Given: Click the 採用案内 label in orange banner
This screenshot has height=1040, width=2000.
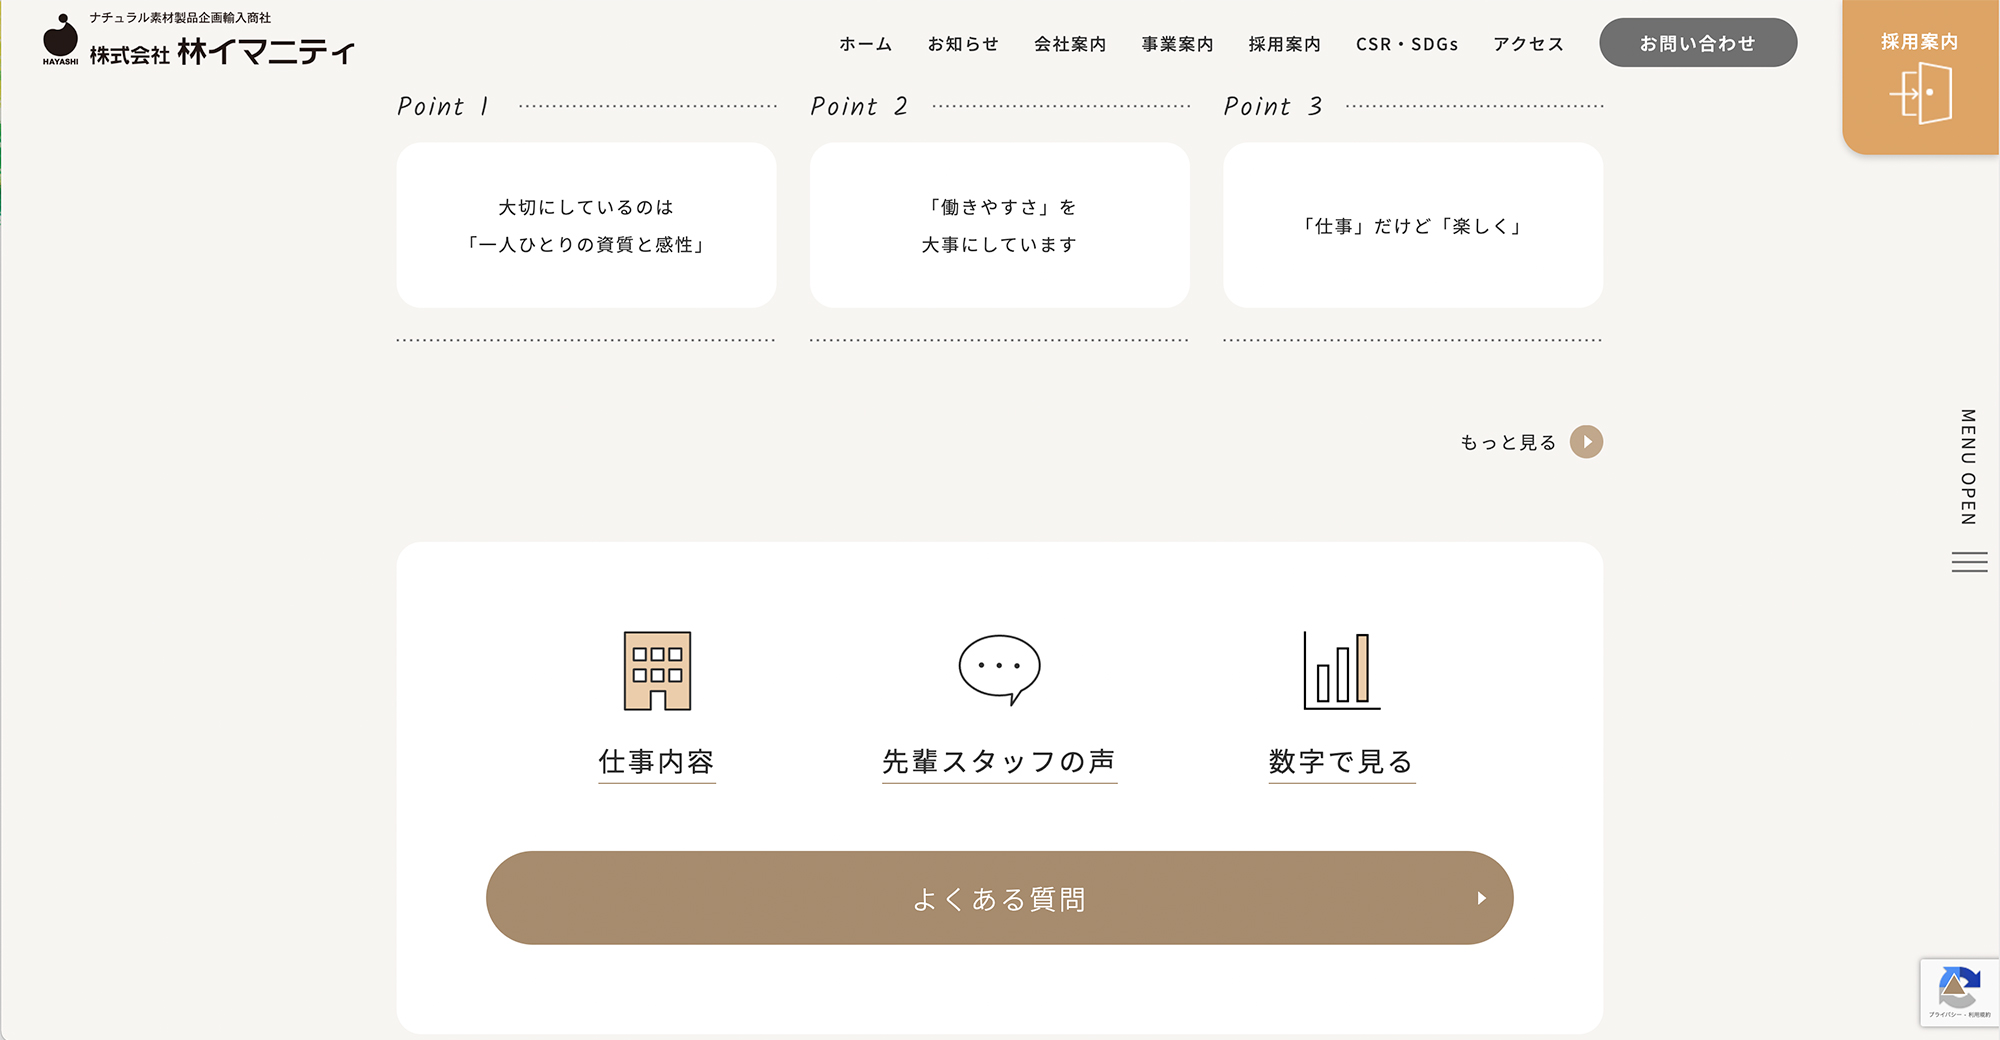Looking at the screenshot, I should coord(1919,42).
